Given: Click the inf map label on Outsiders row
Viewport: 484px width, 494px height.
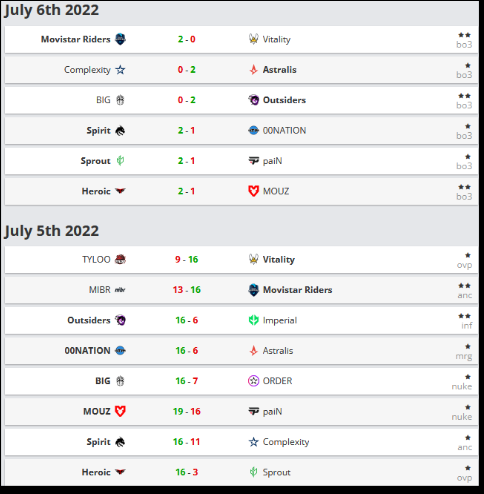Looking at the screenshot, I should point(467,325).
